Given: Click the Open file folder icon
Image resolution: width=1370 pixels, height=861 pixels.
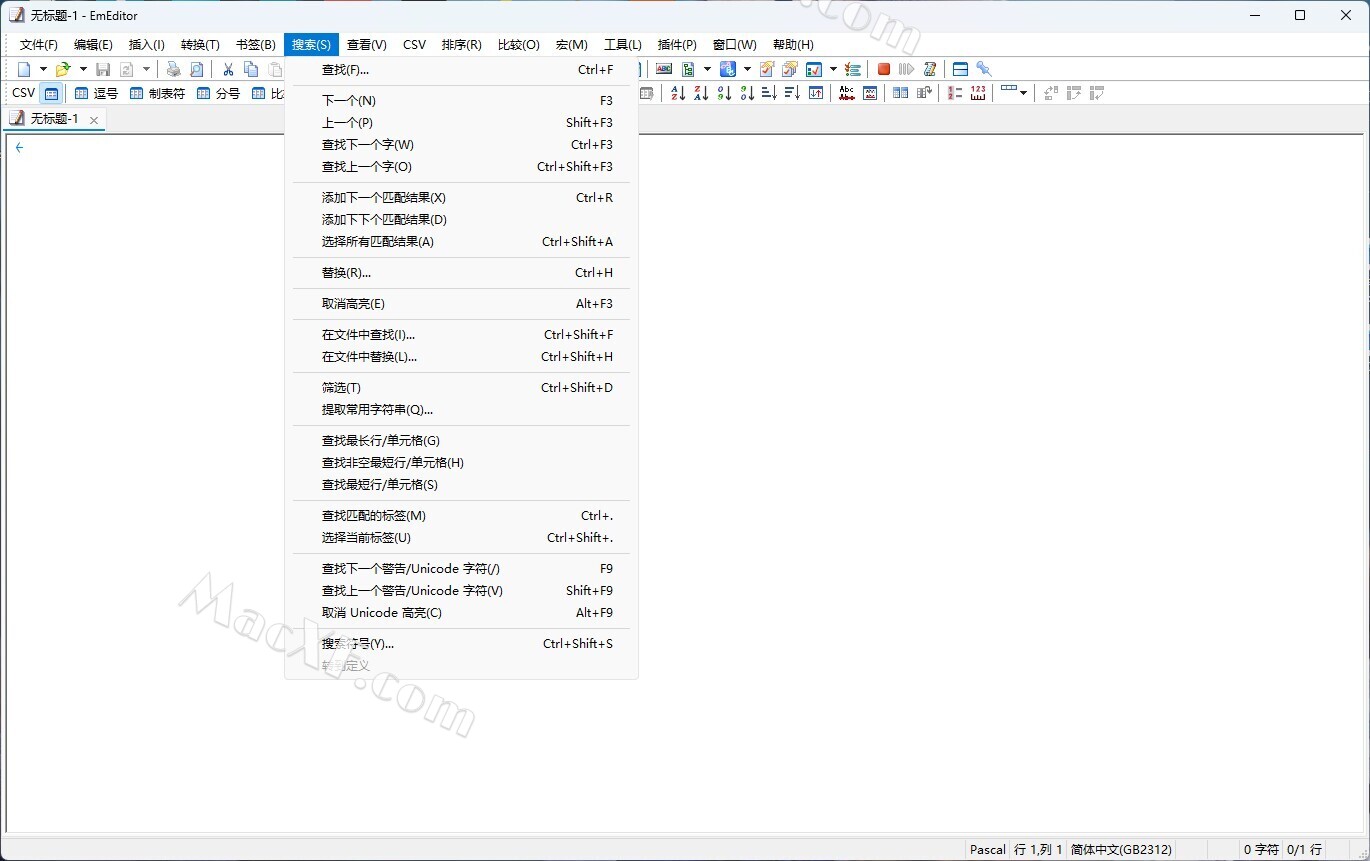Looking at the screenshot, I should 63,69.
